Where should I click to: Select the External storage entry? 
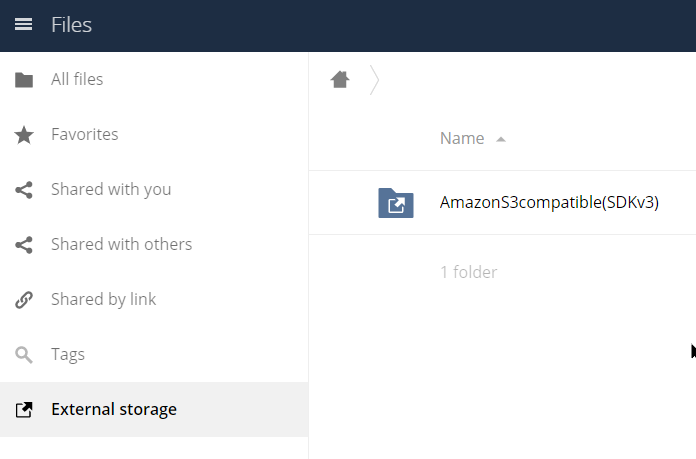coord(154,410)
